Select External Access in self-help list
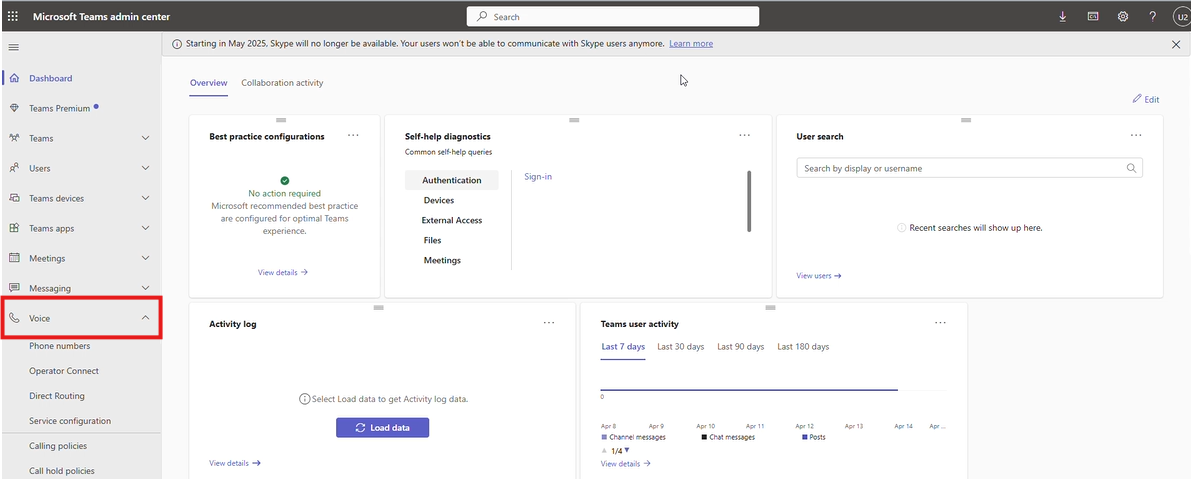 click(x=452, y=220)
